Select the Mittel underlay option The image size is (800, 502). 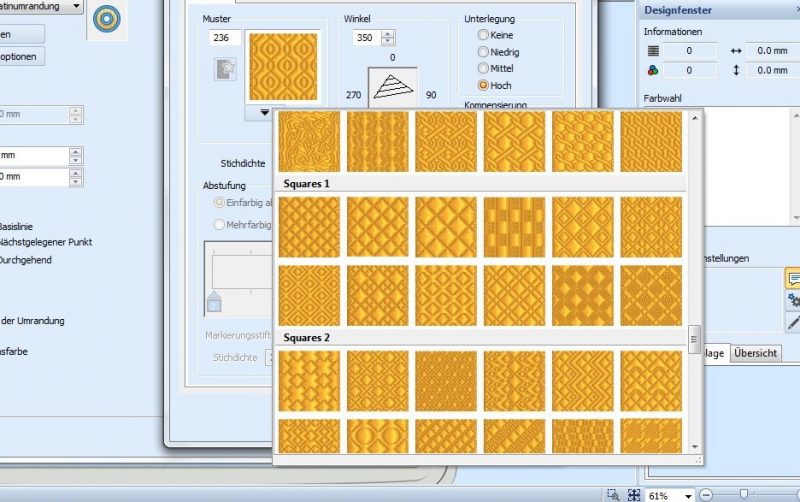[483, 68]
